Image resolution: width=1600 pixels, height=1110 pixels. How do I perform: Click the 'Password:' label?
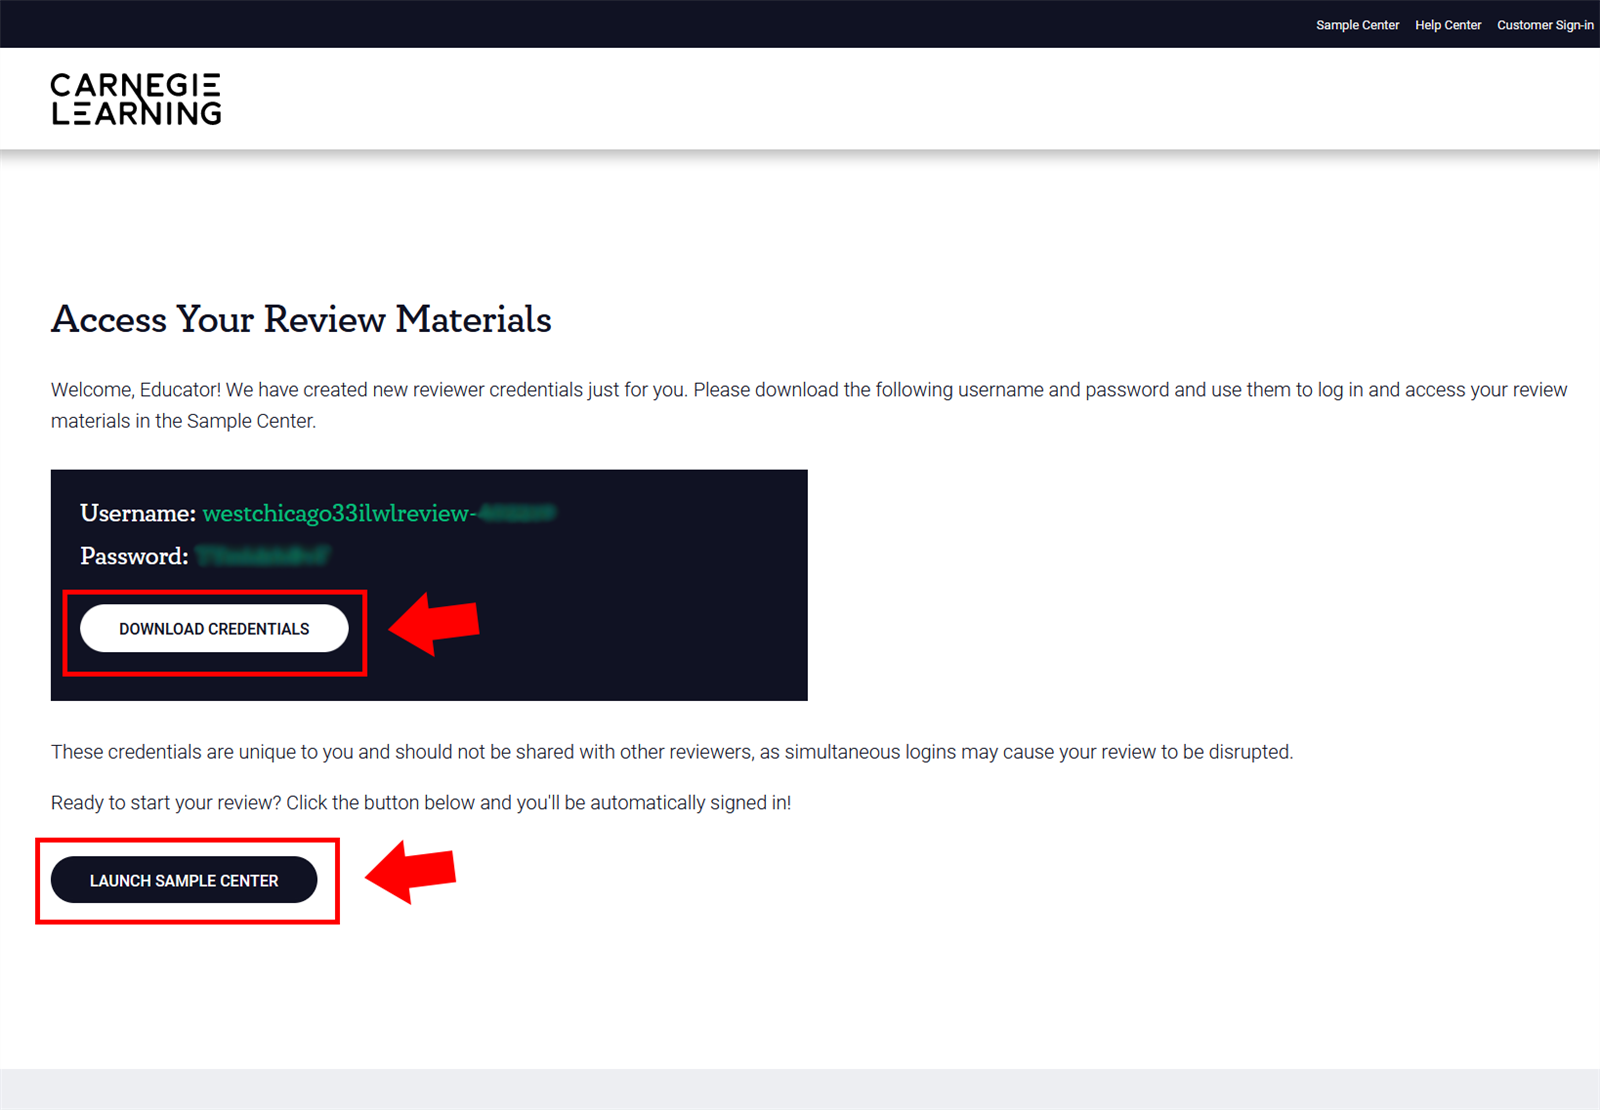[134, 556]
